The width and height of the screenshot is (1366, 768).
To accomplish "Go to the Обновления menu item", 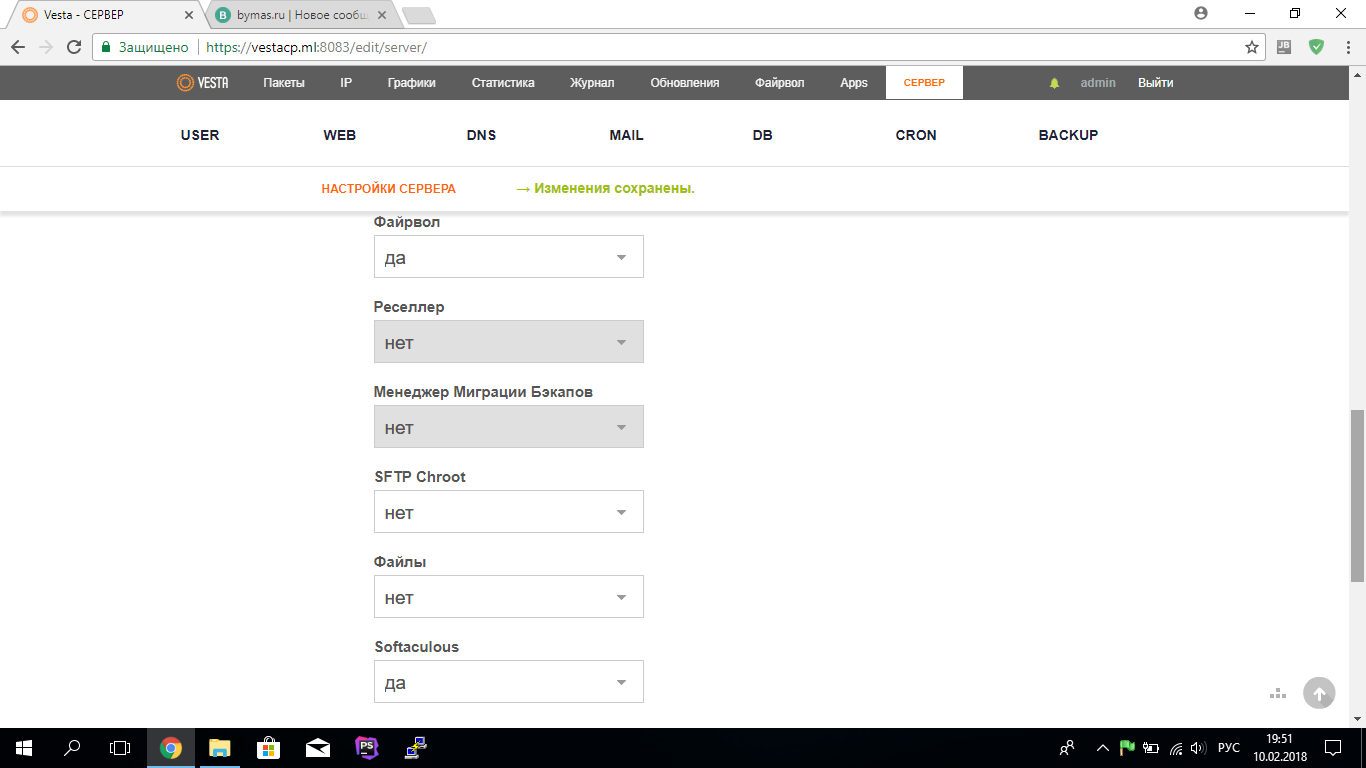I will point(684,83).
